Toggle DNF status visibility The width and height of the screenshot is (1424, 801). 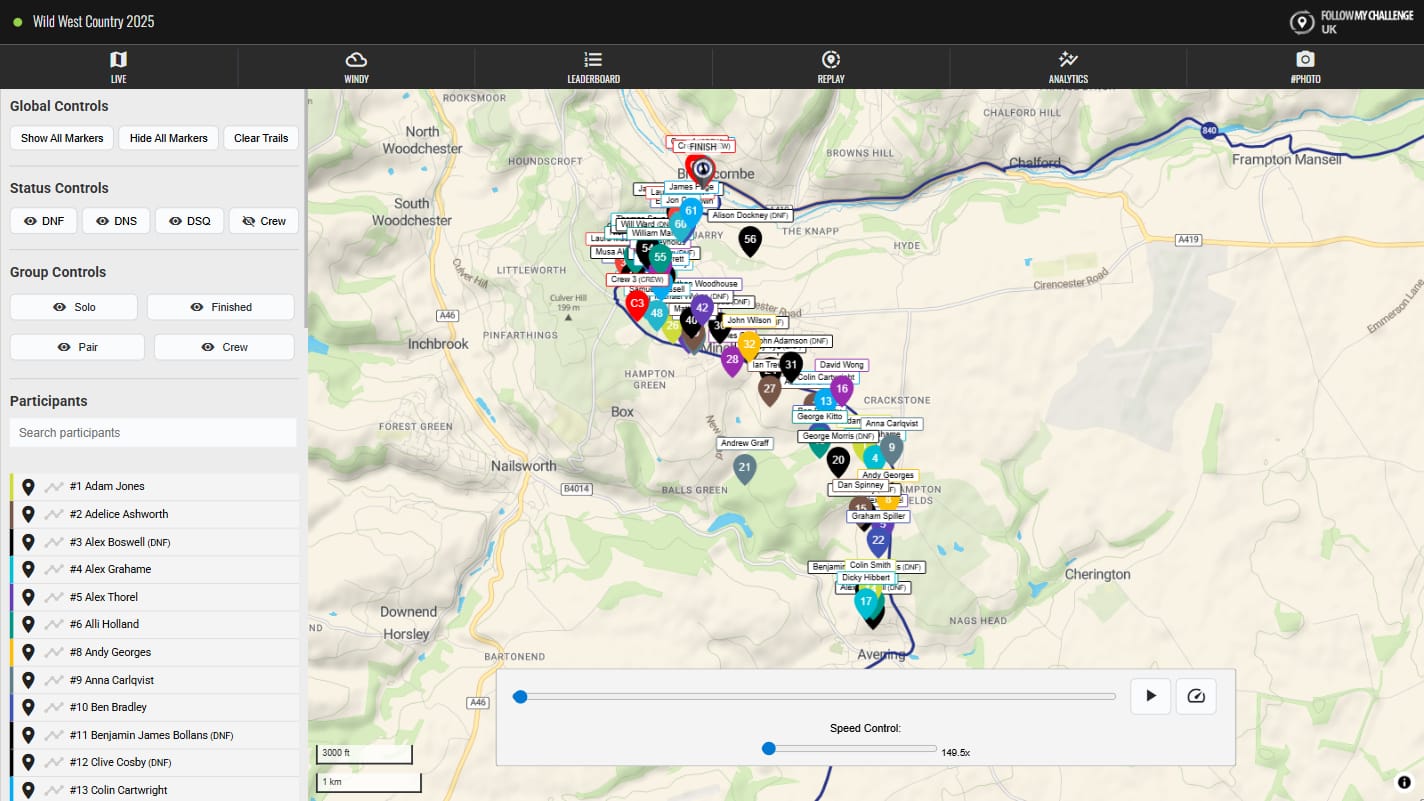(43, 221)
